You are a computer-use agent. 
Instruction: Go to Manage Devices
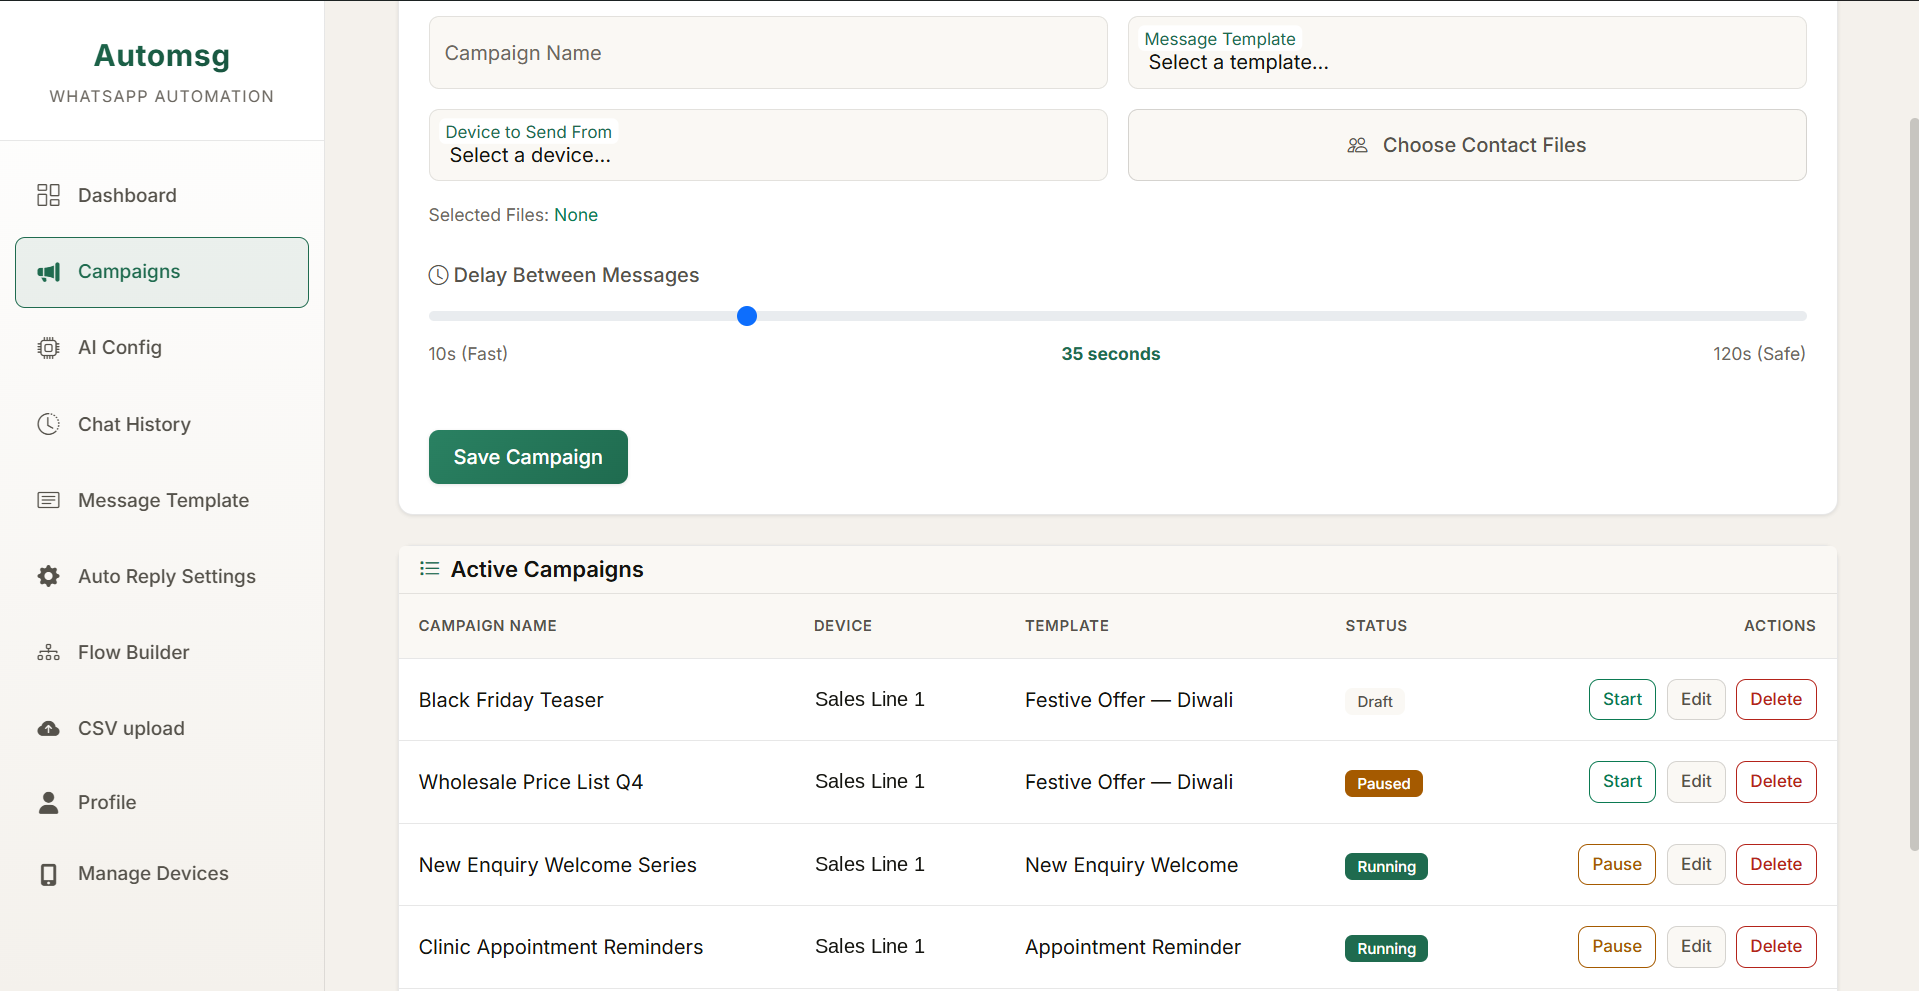point(162,874)
